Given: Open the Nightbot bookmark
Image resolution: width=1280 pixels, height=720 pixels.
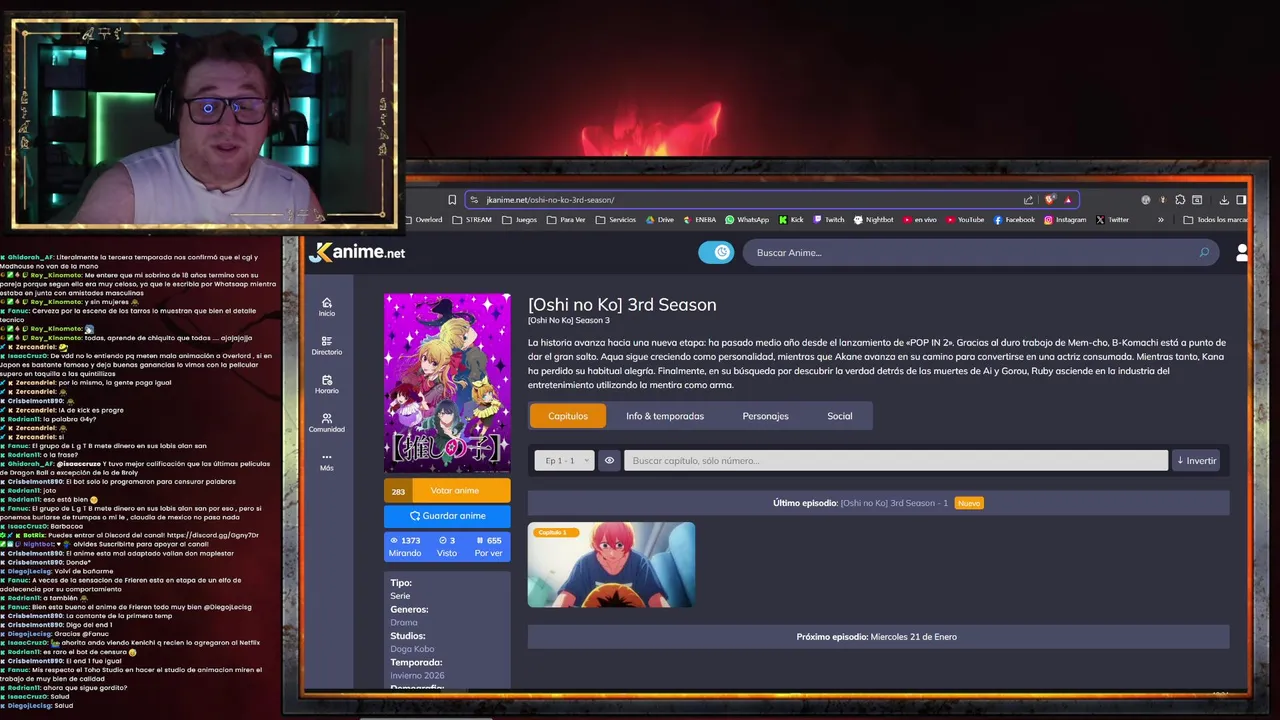Looking at the screenshot, I should pos(874,220).
